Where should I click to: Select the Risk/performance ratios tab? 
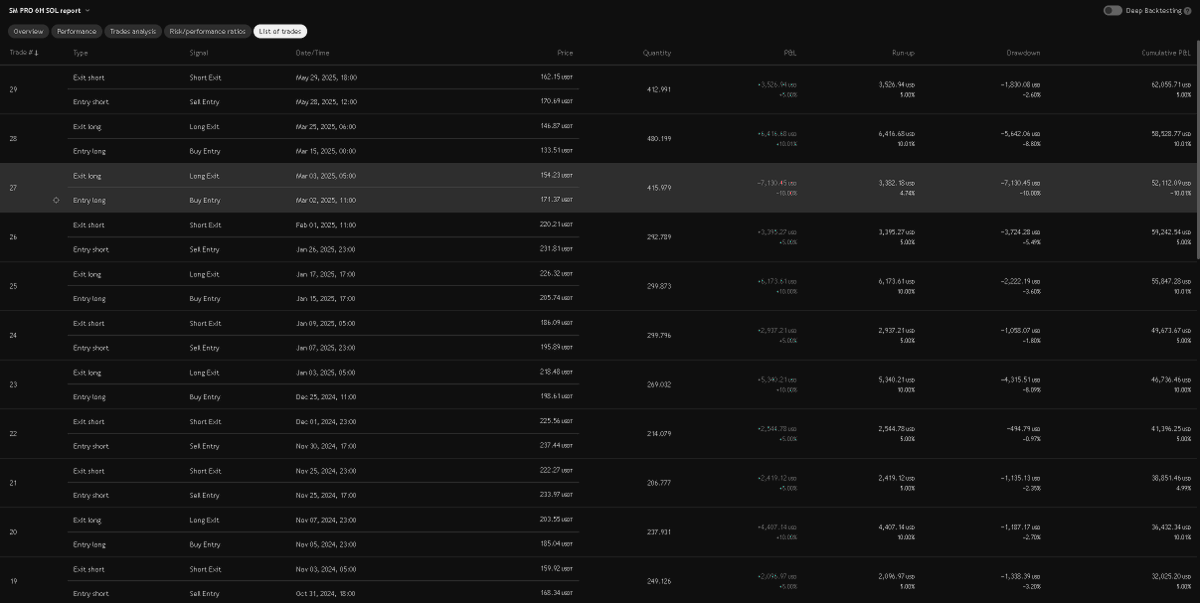207,31
